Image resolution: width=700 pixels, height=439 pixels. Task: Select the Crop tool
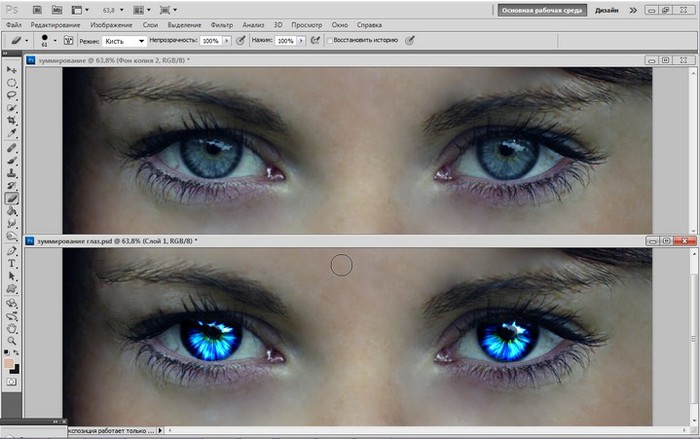(x=12, y=120)
